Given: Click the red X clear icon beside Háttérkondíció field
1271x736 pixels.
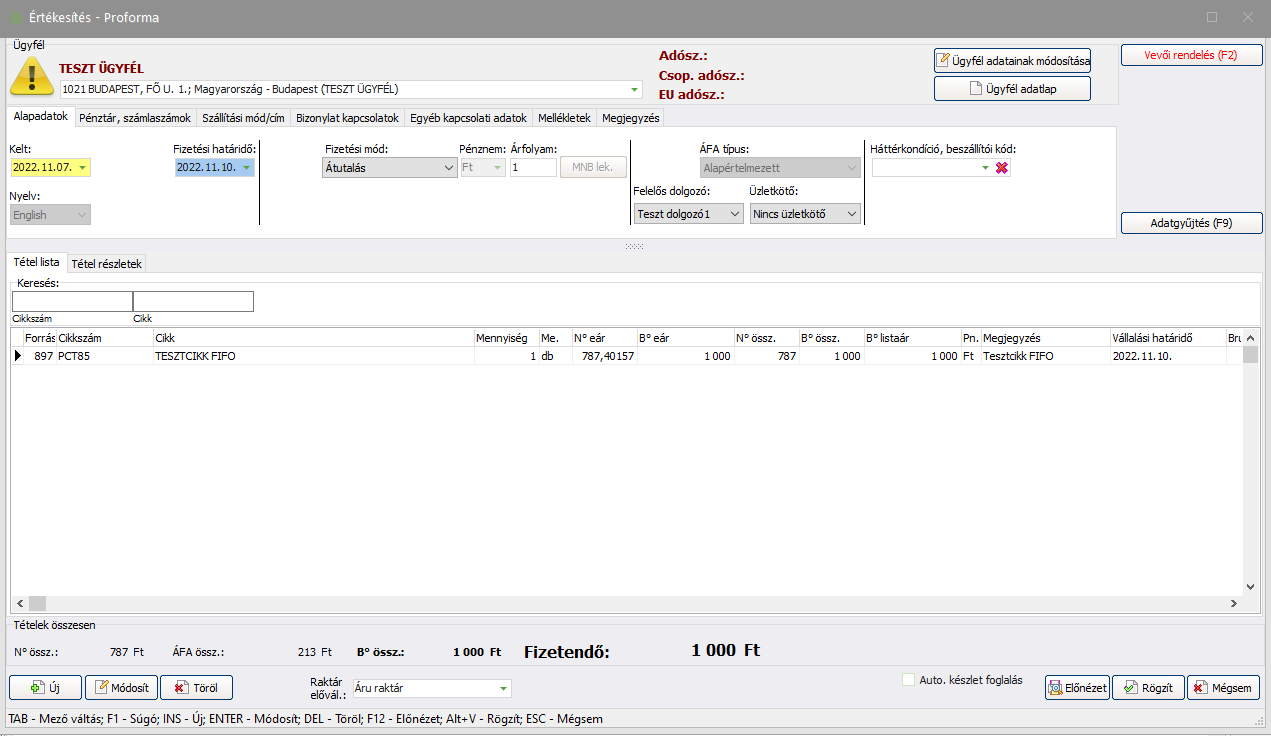Looking at the screenshot, I should pos(1002,168).
